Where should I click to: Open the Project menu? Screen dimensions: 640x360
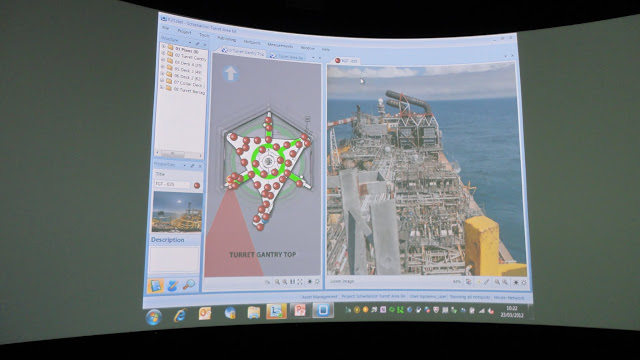(x=184, y=31)
